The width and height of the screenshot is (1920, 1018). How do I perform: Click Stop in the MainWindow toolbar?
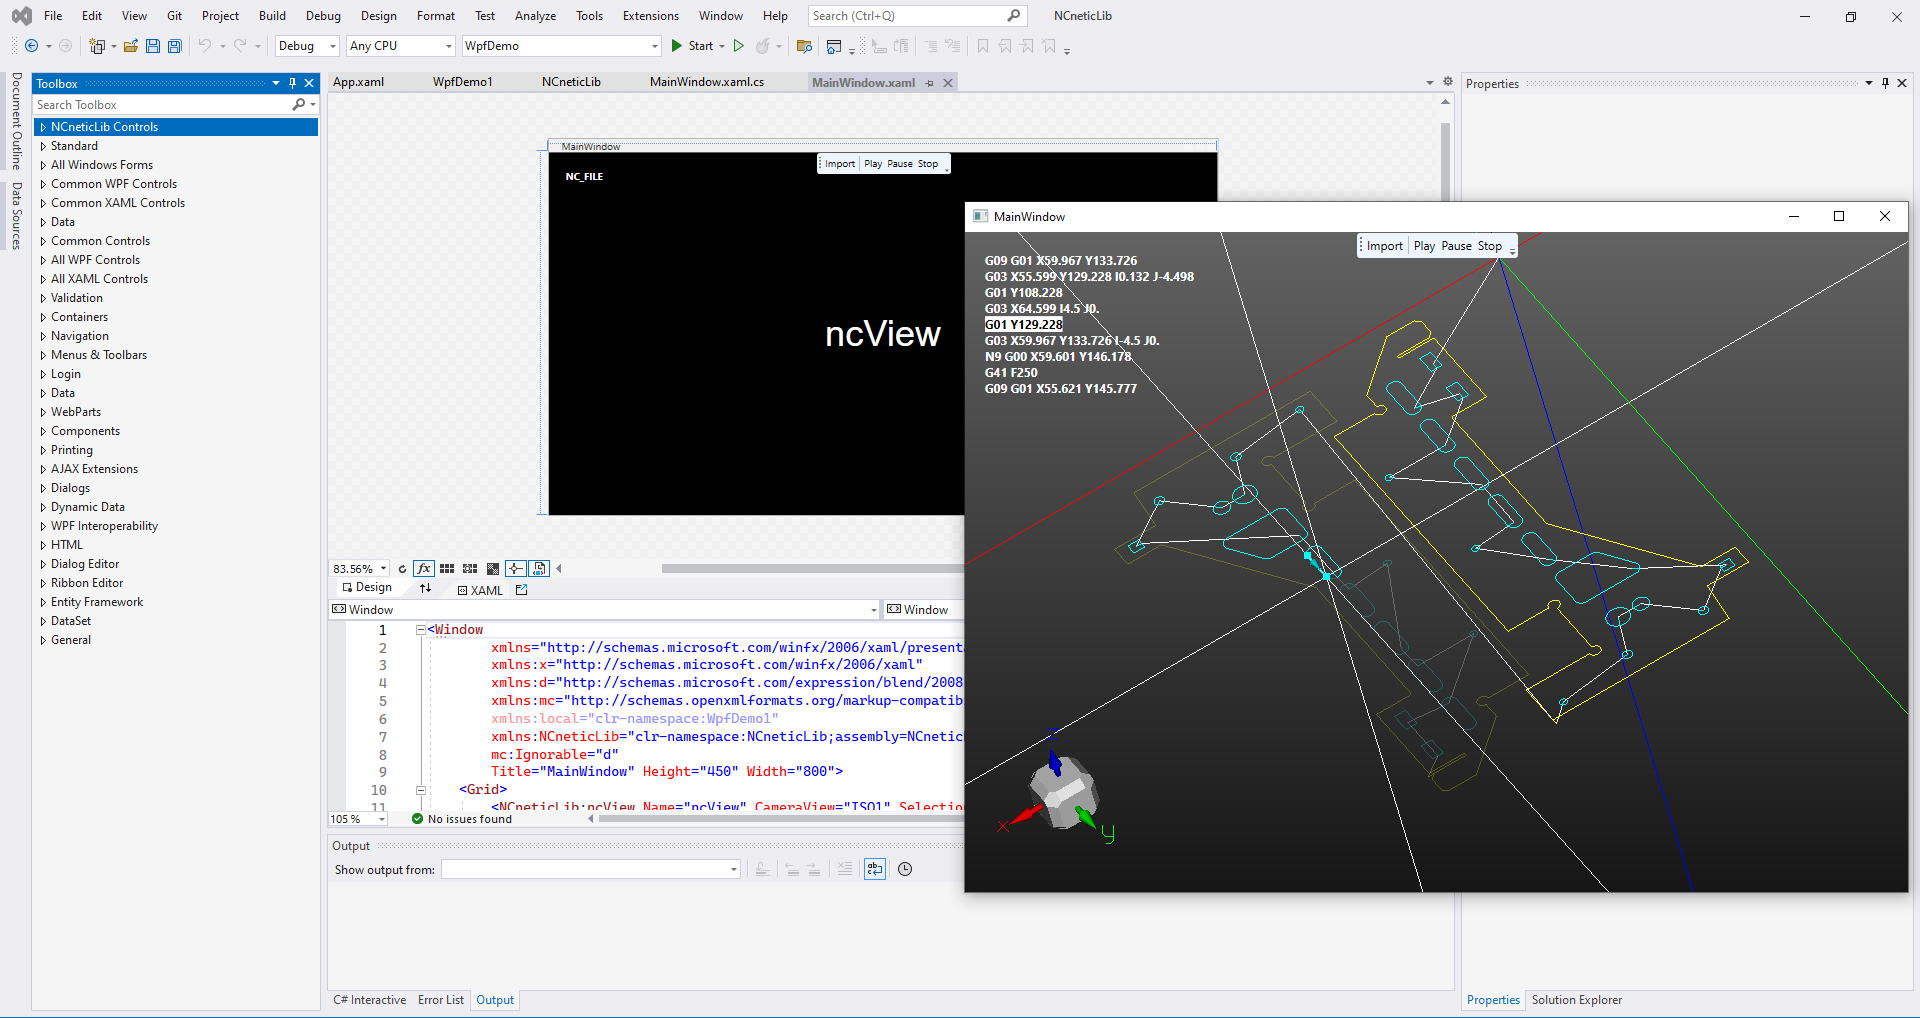(1490, 246)
